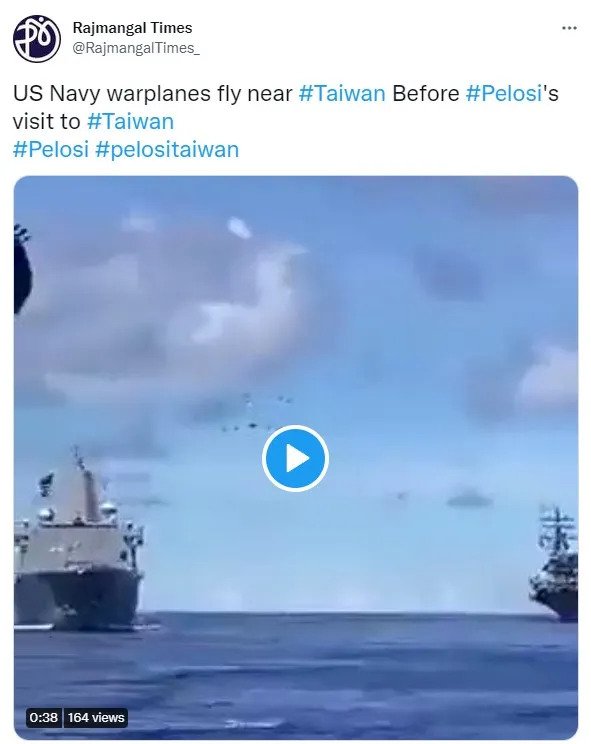Click the 164 views counter
This screenshot has width=591, height=744.
click(96, 717)
